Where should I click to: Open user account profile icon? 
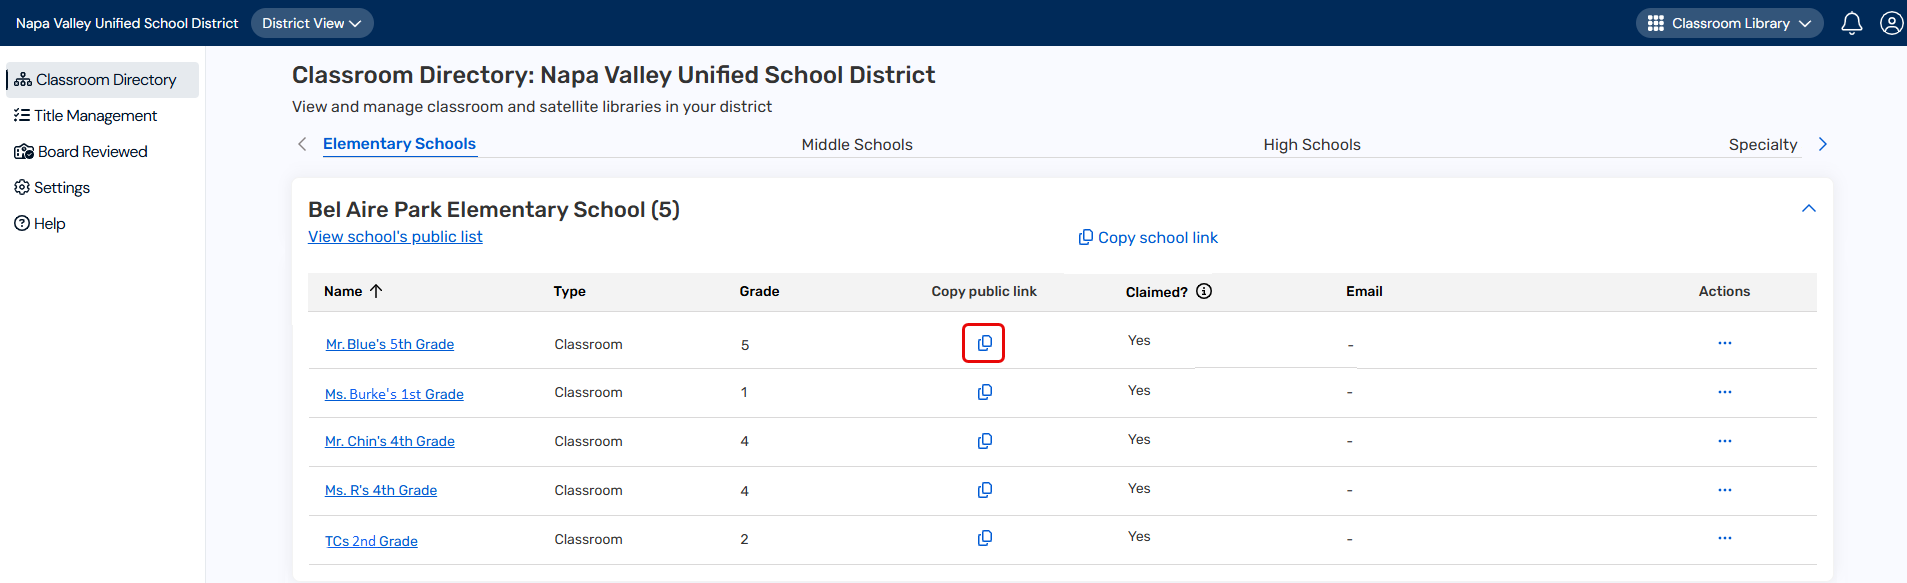click(x=1890, y=23)
